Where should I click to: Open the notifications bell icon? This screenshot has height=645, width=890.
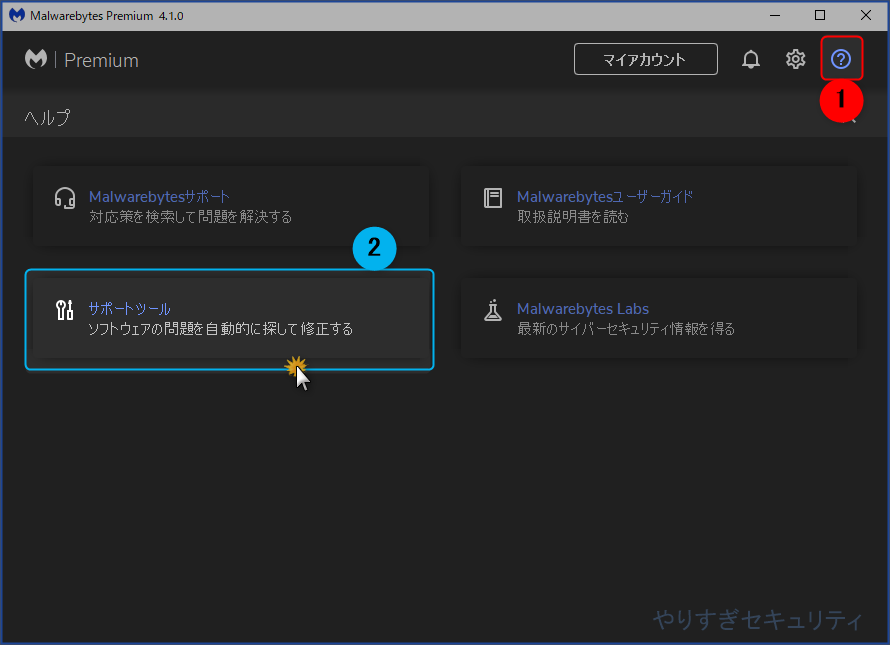tap(750, 59)
